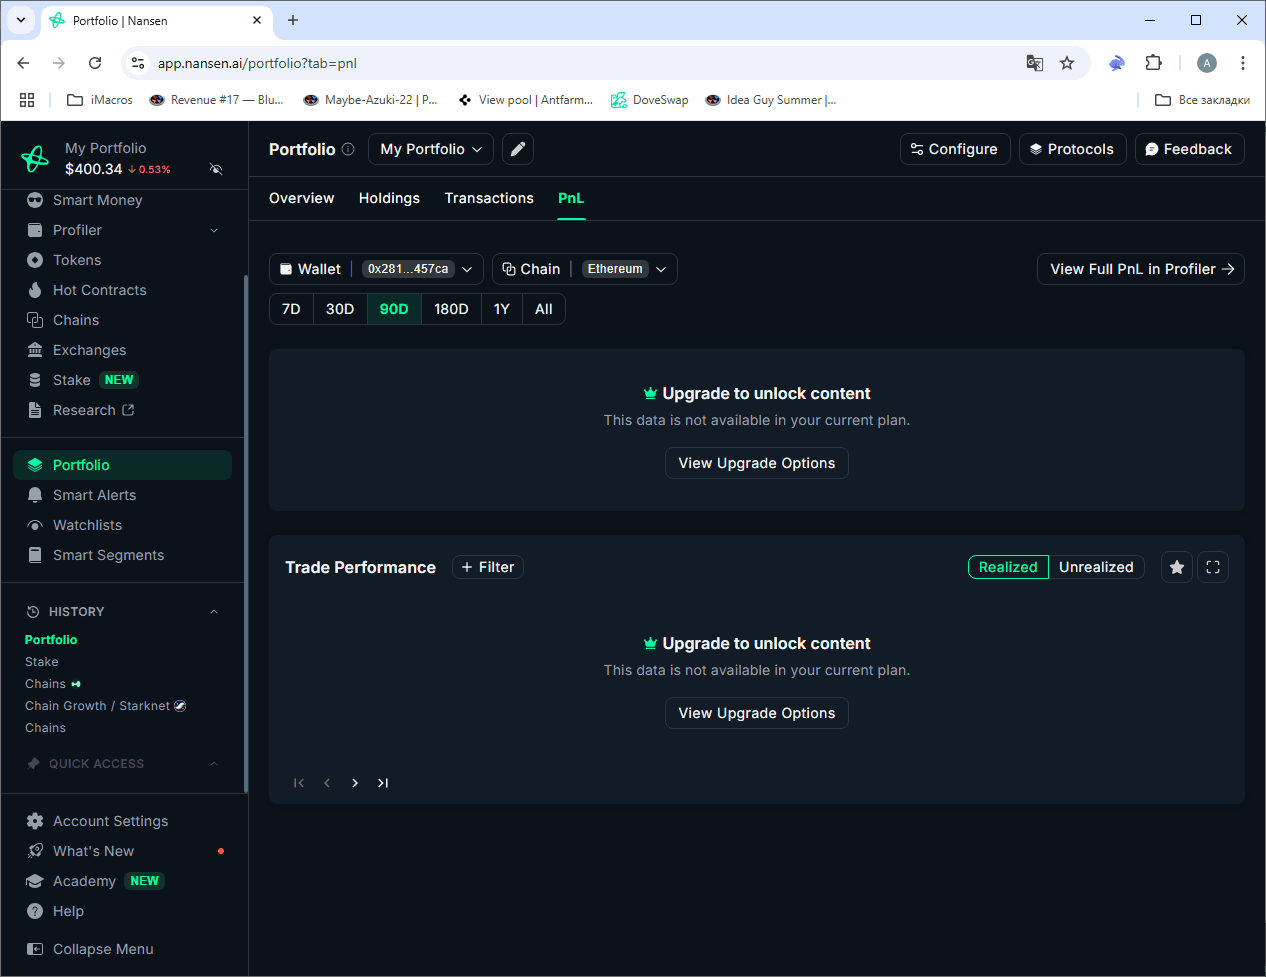Open the browser extensions puzzle icon
This screenshot has width=1266, height=977.
[x=1153, y=63]
